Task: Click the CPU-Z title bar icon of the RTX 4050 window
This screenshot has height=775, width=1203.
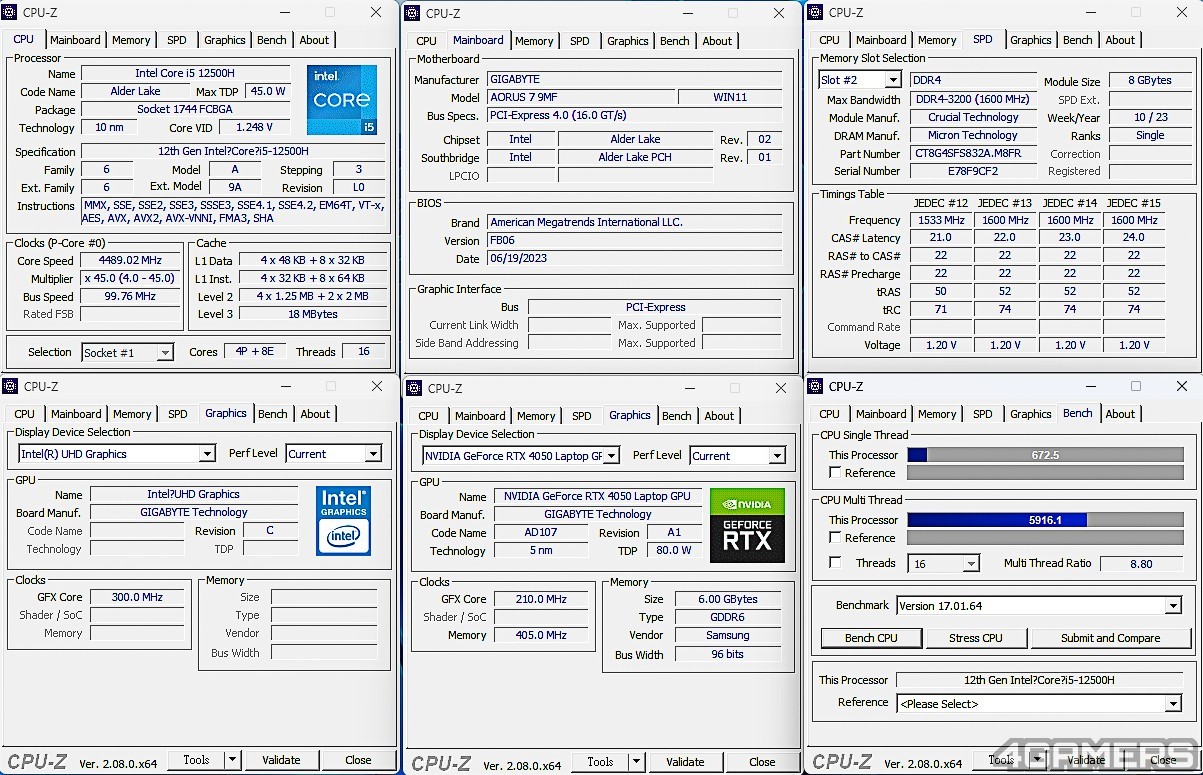Action: pyautogui.click(x=414, y=388)
